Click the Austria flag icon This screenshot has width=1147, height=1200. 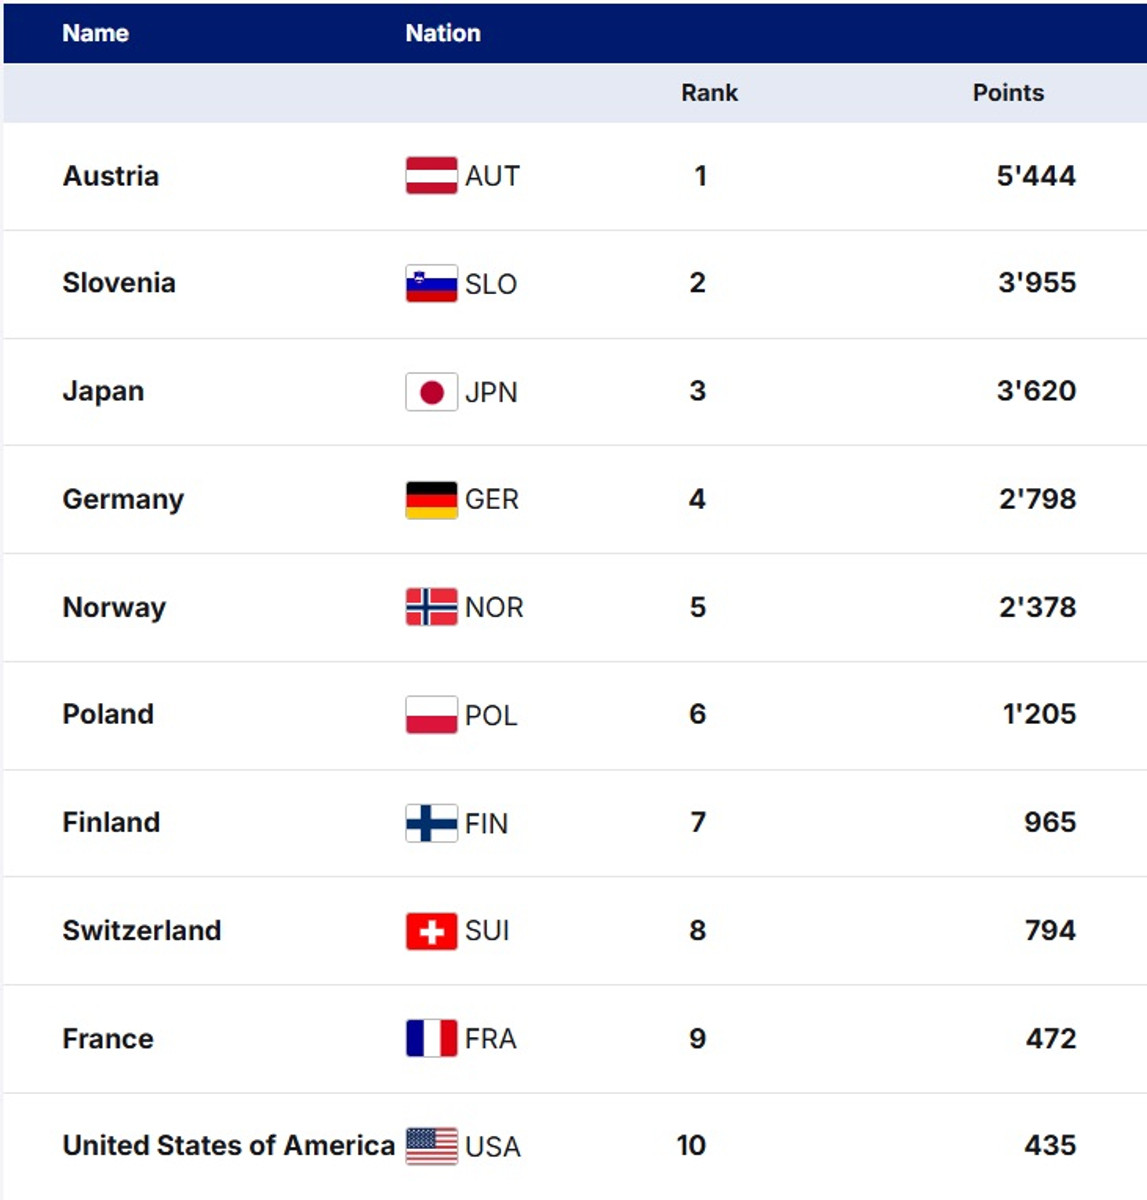tap(431, 176)
